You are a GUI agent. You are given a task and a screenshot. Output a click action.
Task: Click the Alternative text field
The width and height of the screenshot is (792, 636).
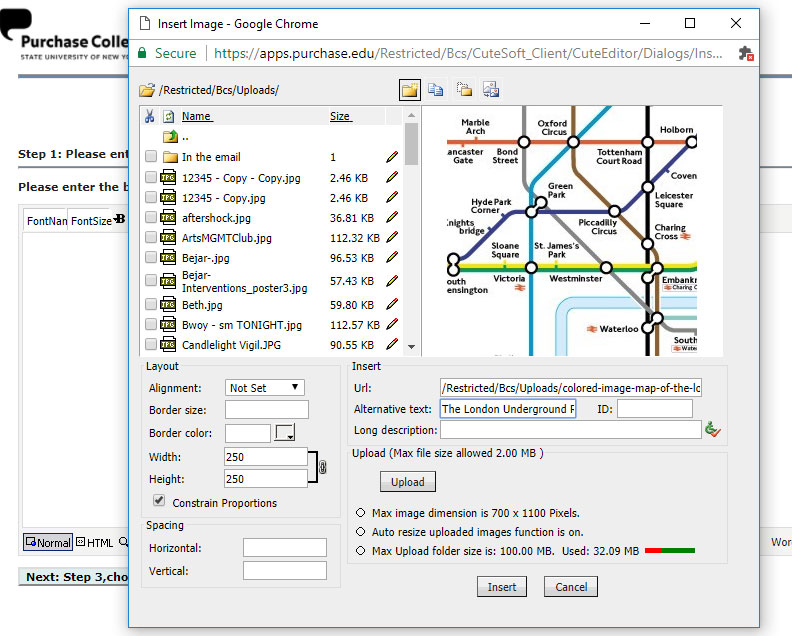[x=508, y=409]
